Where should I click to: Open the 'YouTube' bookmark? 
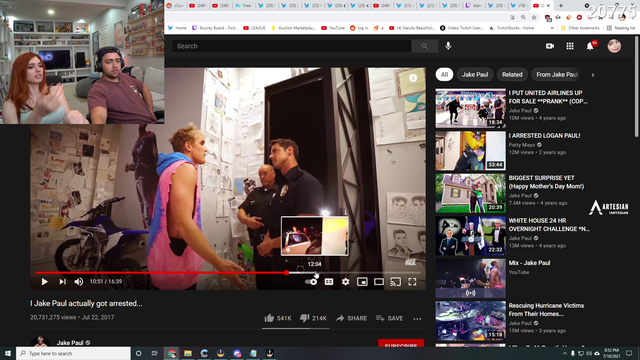(x=333, y=28)
